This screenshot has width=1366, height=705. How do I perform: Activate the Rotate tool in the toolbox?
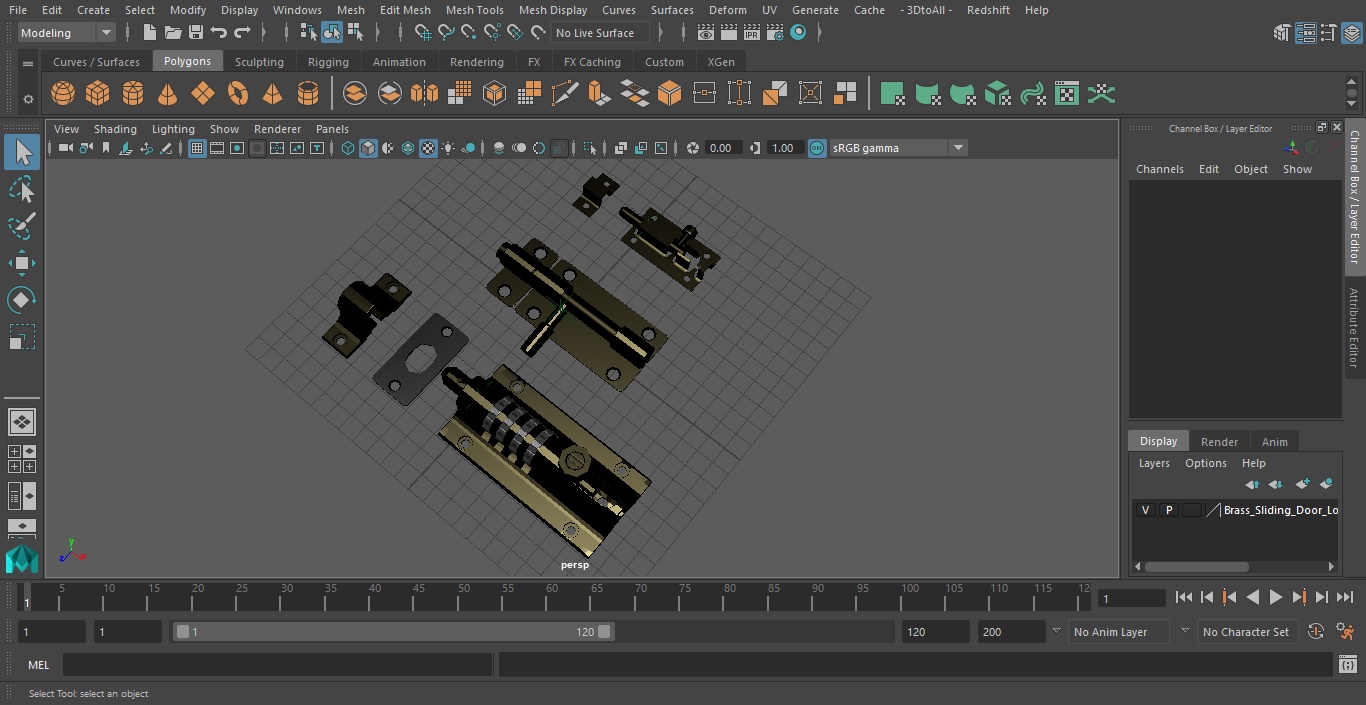click(21, 300)
